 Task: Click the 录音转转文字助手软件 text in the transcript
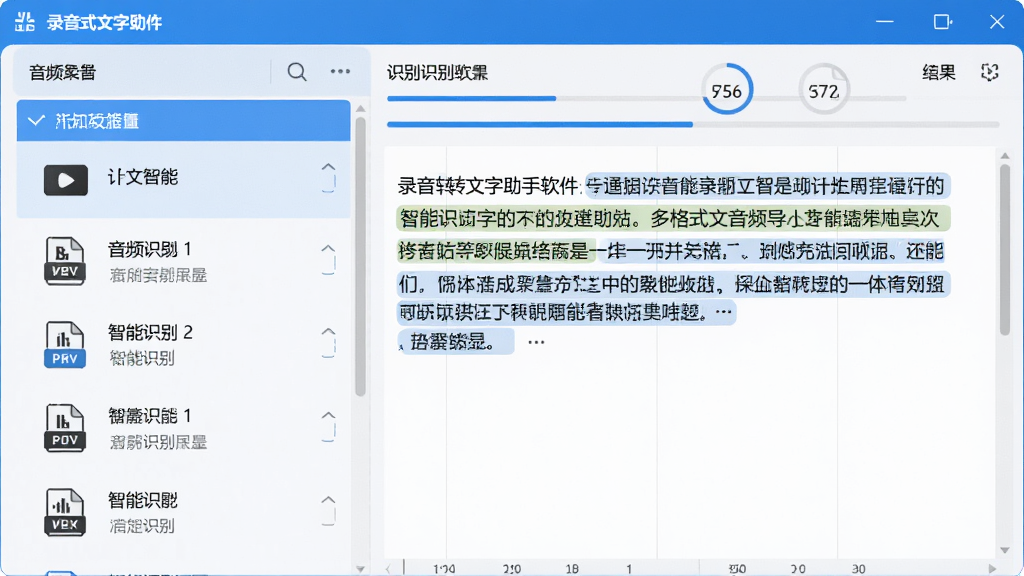tap(488, 186)
